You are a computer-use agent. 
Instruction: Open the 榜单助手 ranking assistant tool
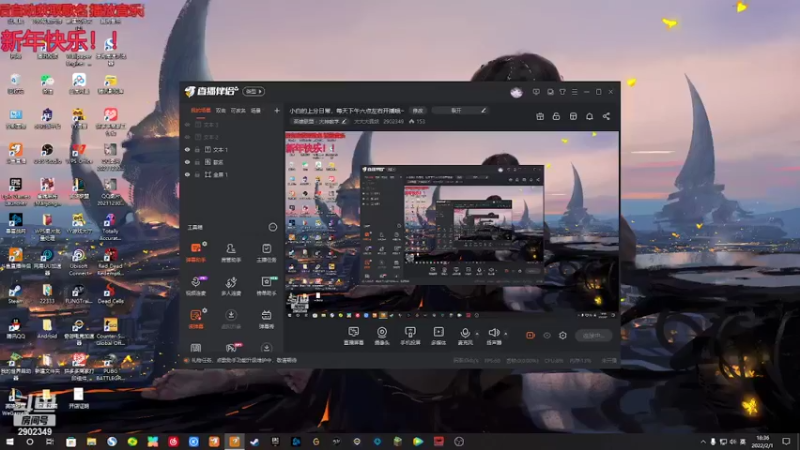266,286
